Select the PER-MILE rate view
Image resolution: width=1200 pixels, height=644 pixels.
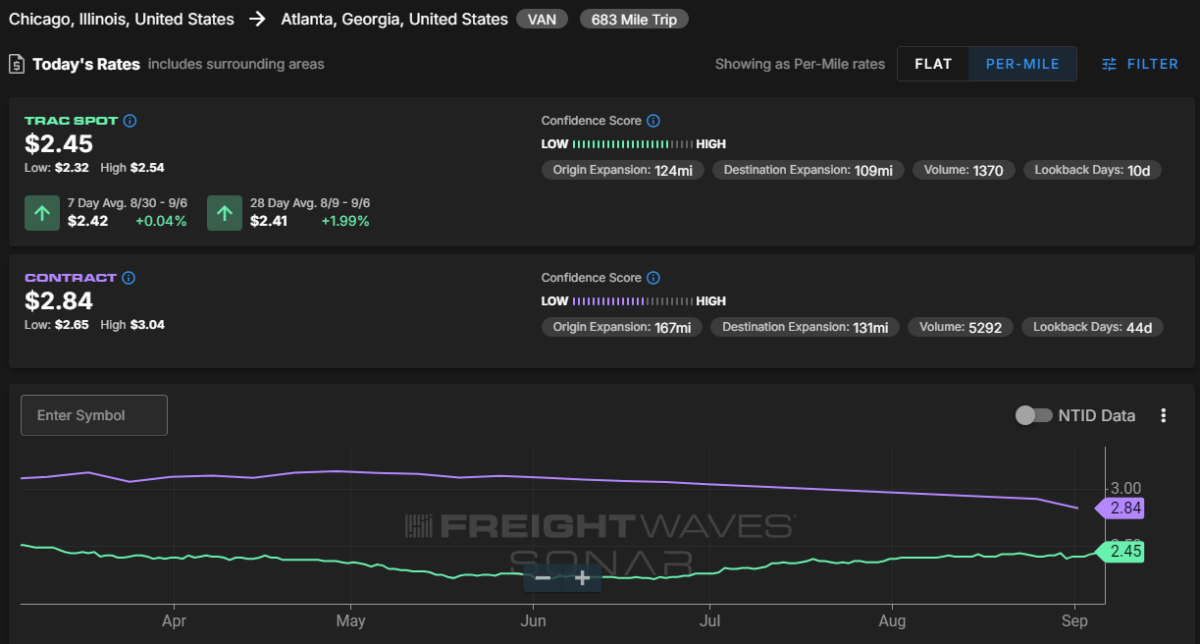[x=1022, y=64]
